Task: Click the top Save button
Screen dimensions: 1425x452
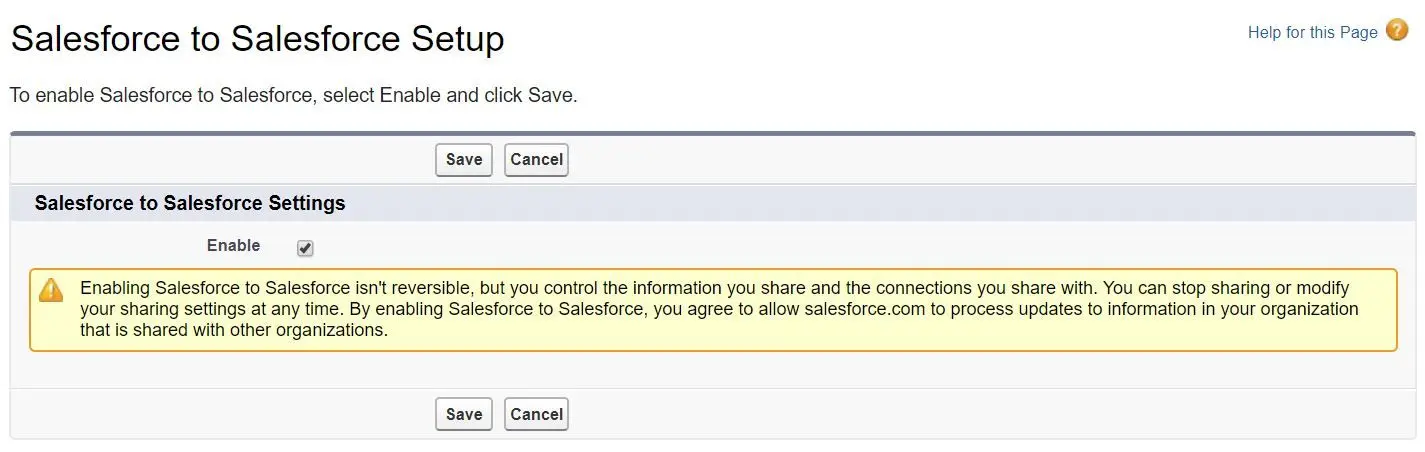Action: tap(464, 160)
